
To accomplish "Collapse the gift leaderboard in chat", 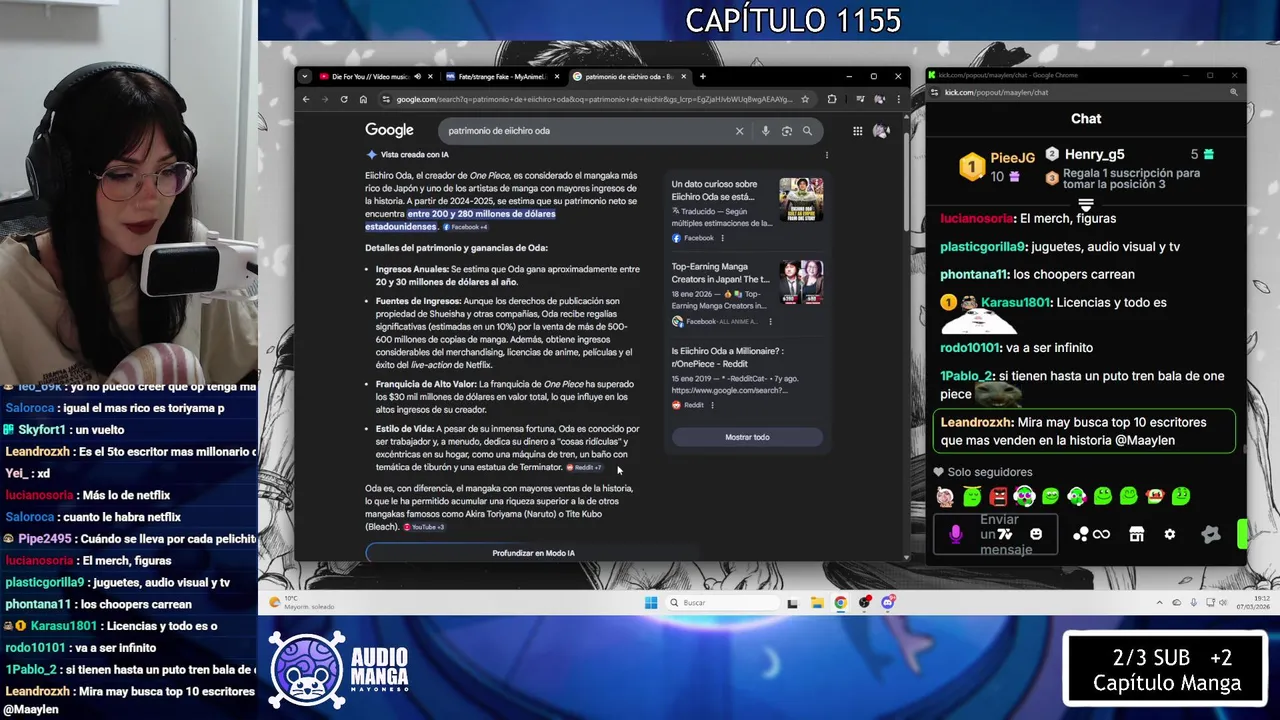I will [x=1086, y=205].
